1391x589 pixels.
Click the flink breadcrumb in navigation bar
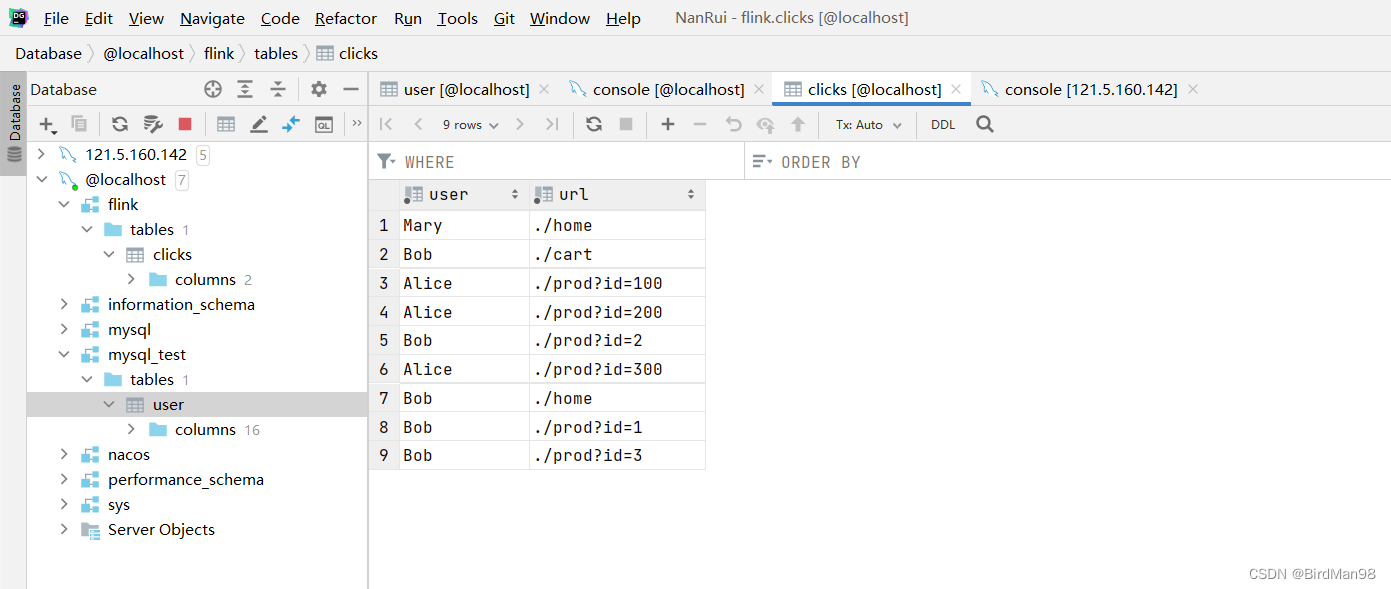[x=219, y=53]
